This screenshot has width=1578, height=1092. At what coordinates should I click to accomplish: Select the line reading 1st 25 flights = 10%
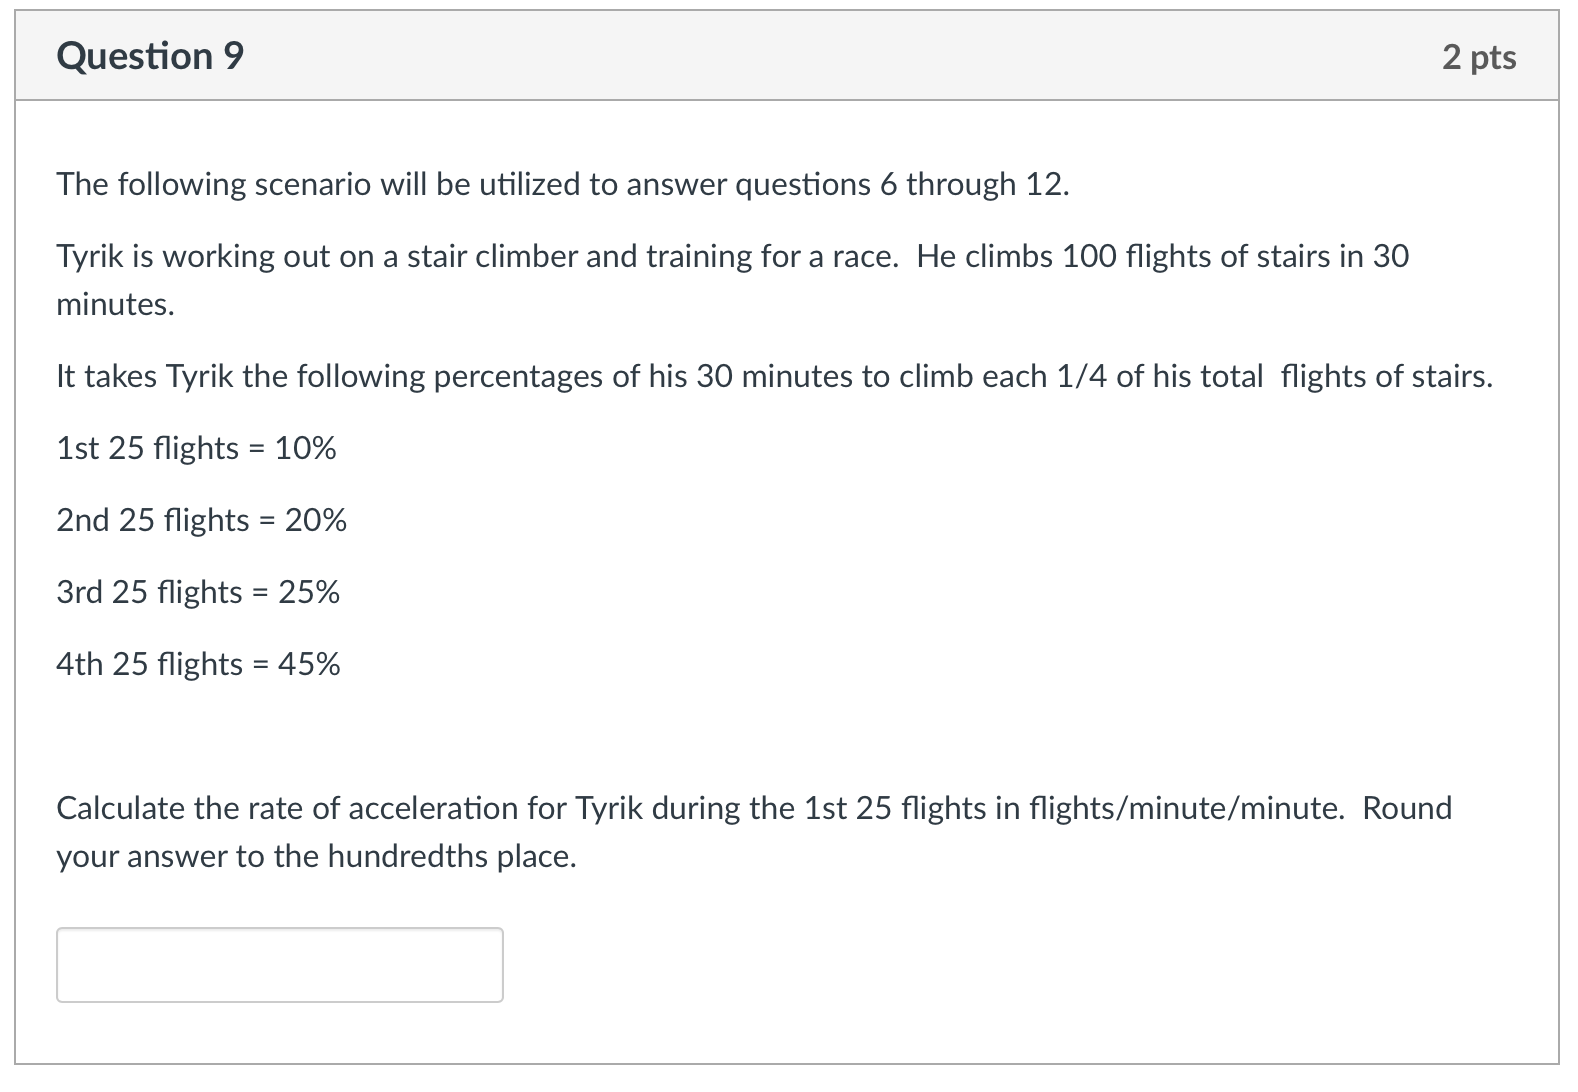click(195, 448)
